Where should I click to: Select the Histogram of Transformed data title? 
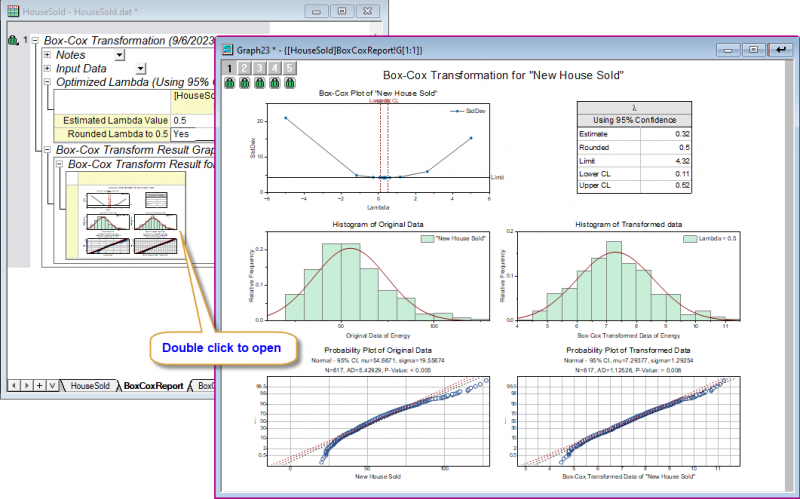629,224
